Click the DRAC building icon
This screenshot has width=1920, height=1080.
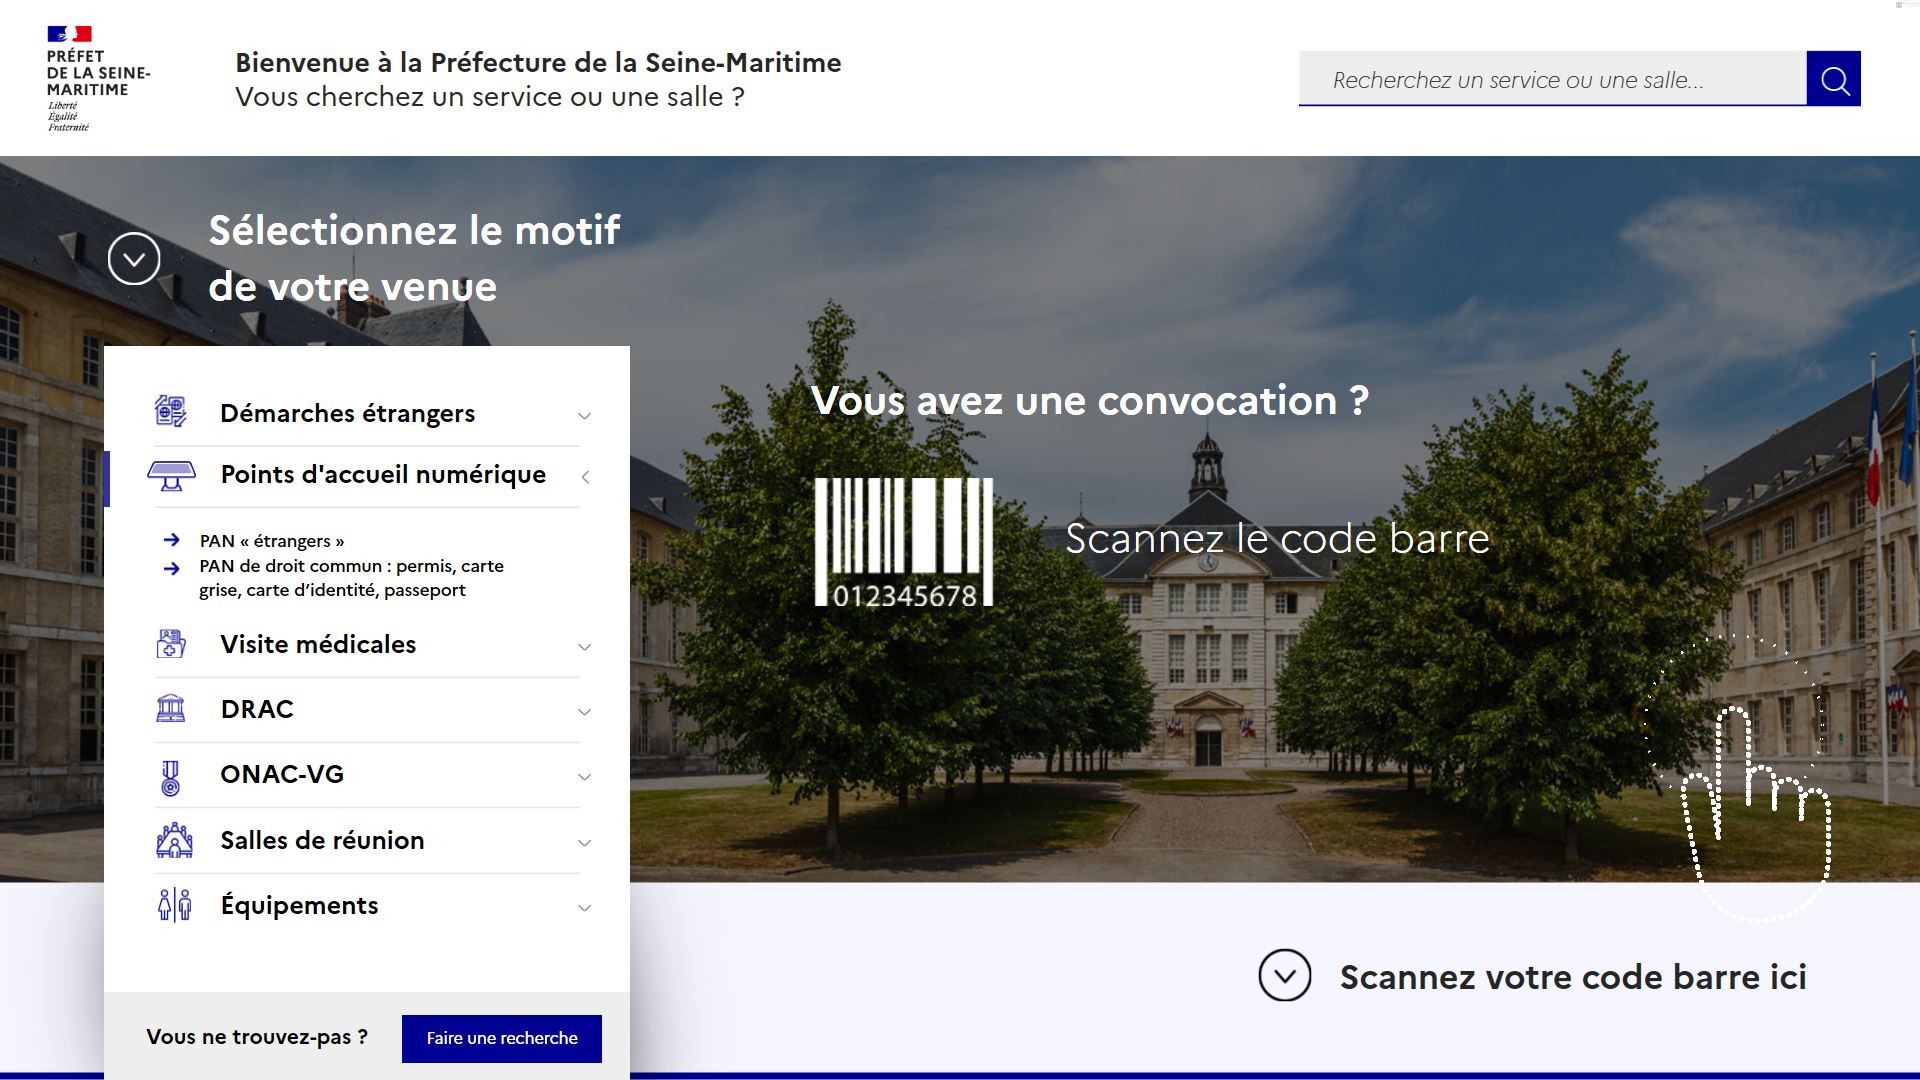tap(171, 709)
